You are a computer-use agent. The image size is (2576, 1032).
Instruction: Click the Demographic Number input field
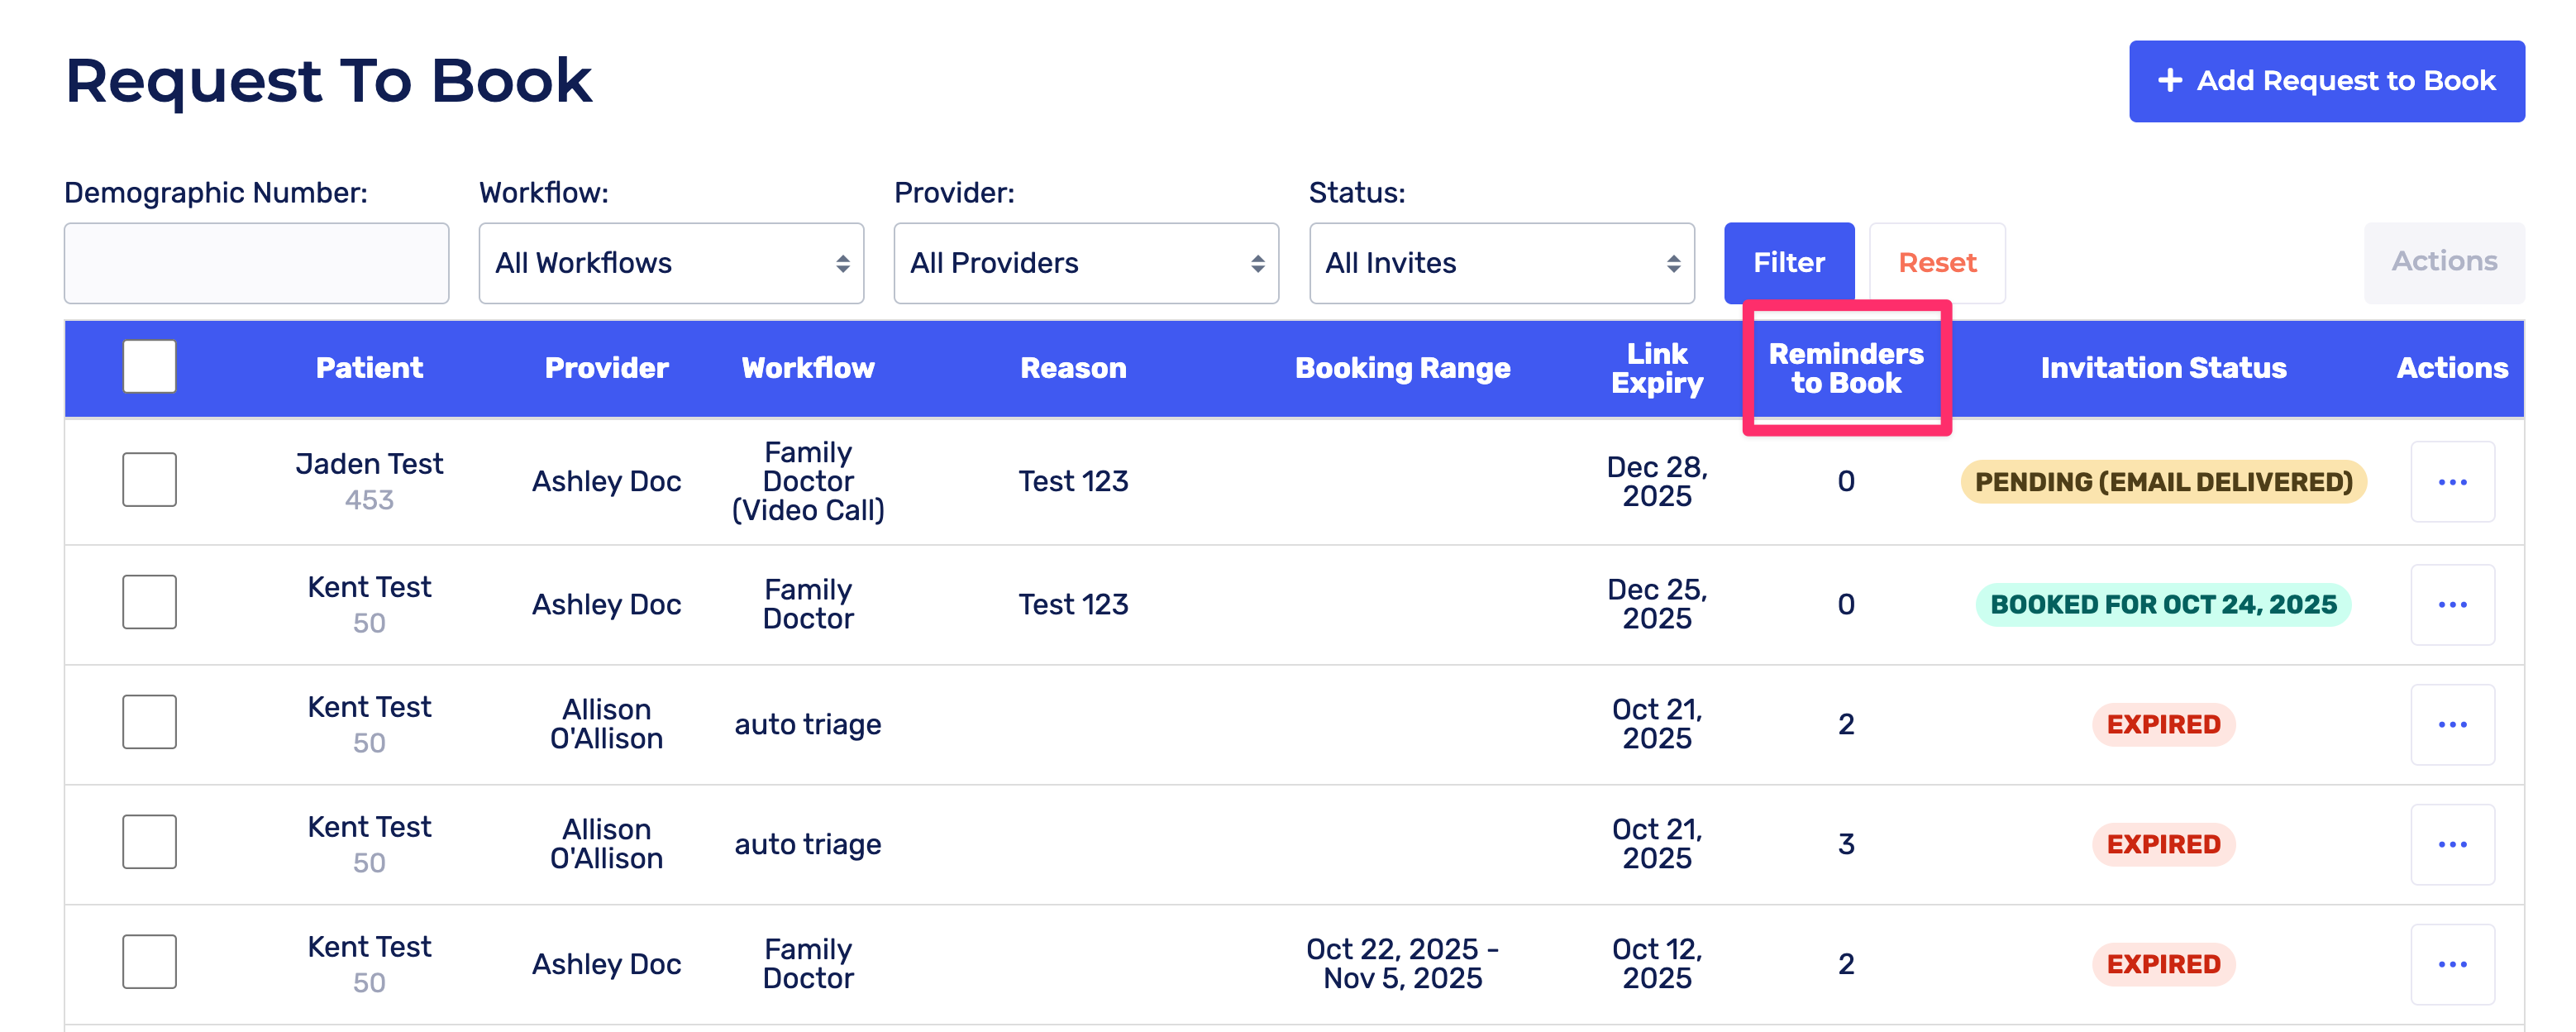pyautogui.click(x=256, y=263)
